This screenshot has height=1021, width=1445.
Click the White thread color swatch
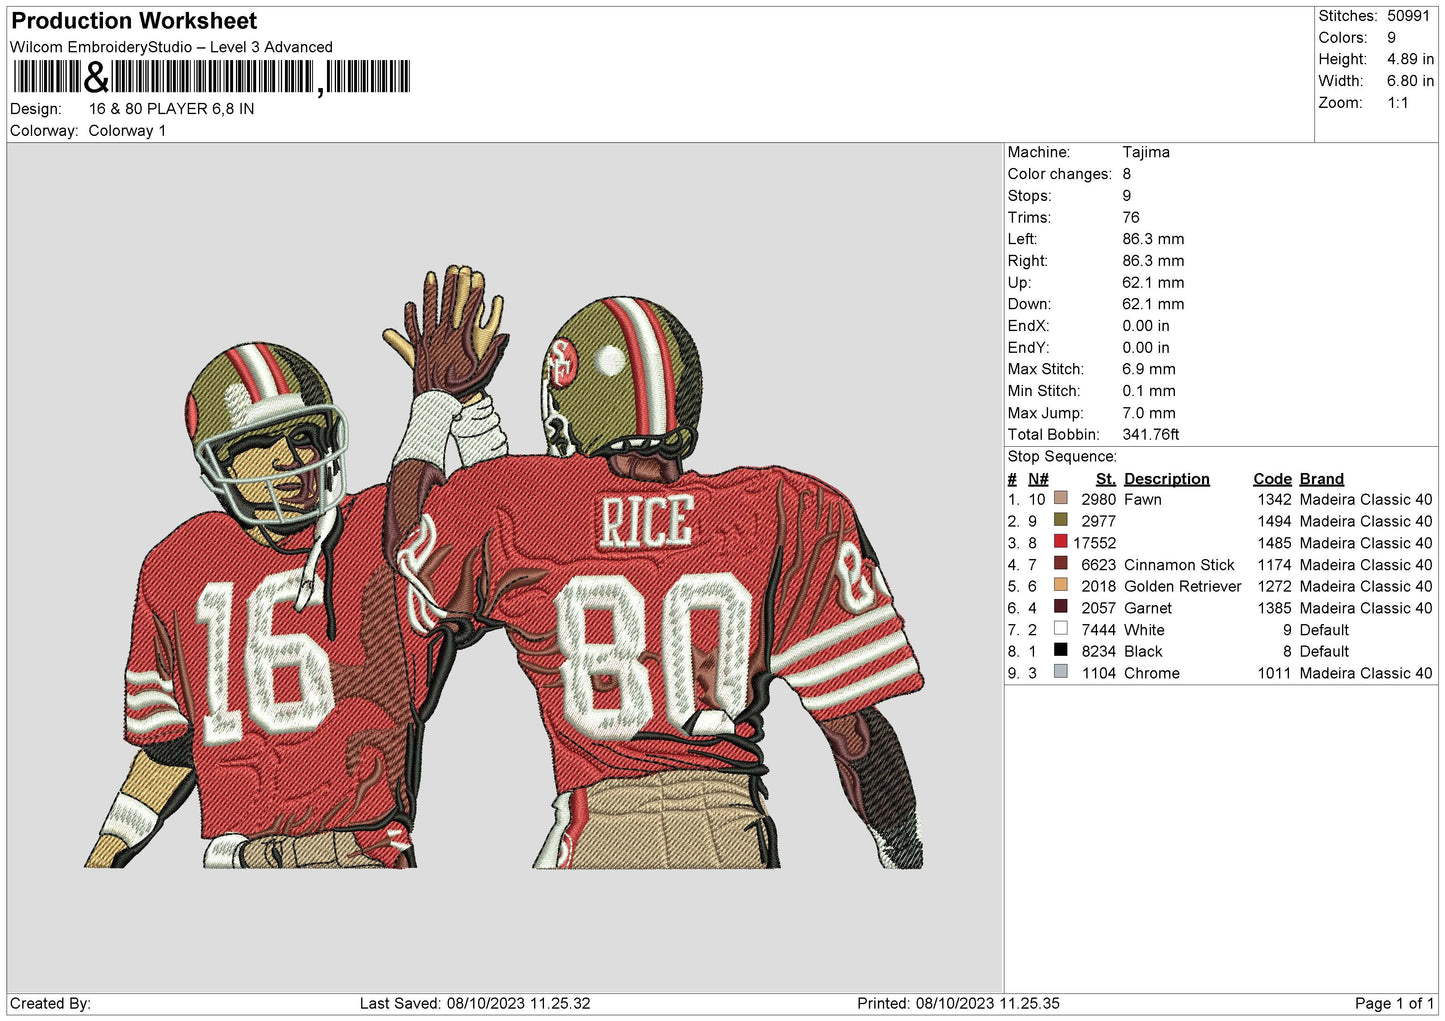1061,629
